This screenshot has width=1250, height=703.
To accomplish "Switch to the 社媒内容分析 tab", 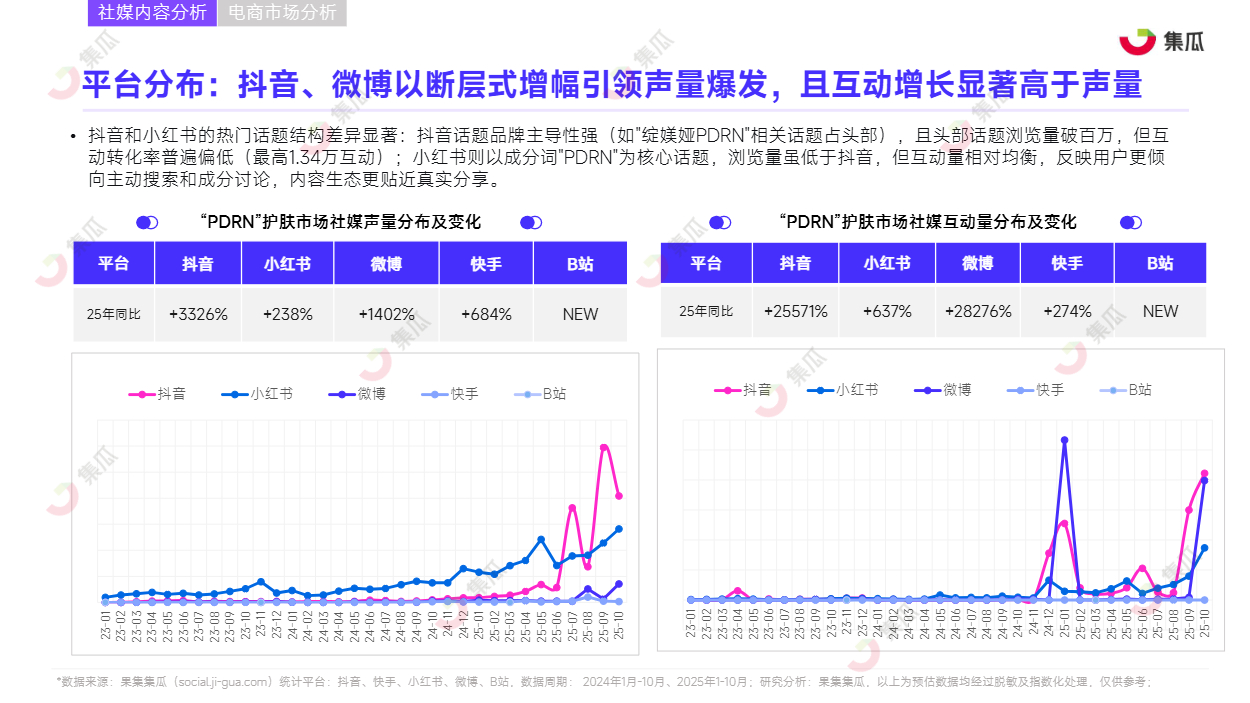I will (x=152, y=13).
